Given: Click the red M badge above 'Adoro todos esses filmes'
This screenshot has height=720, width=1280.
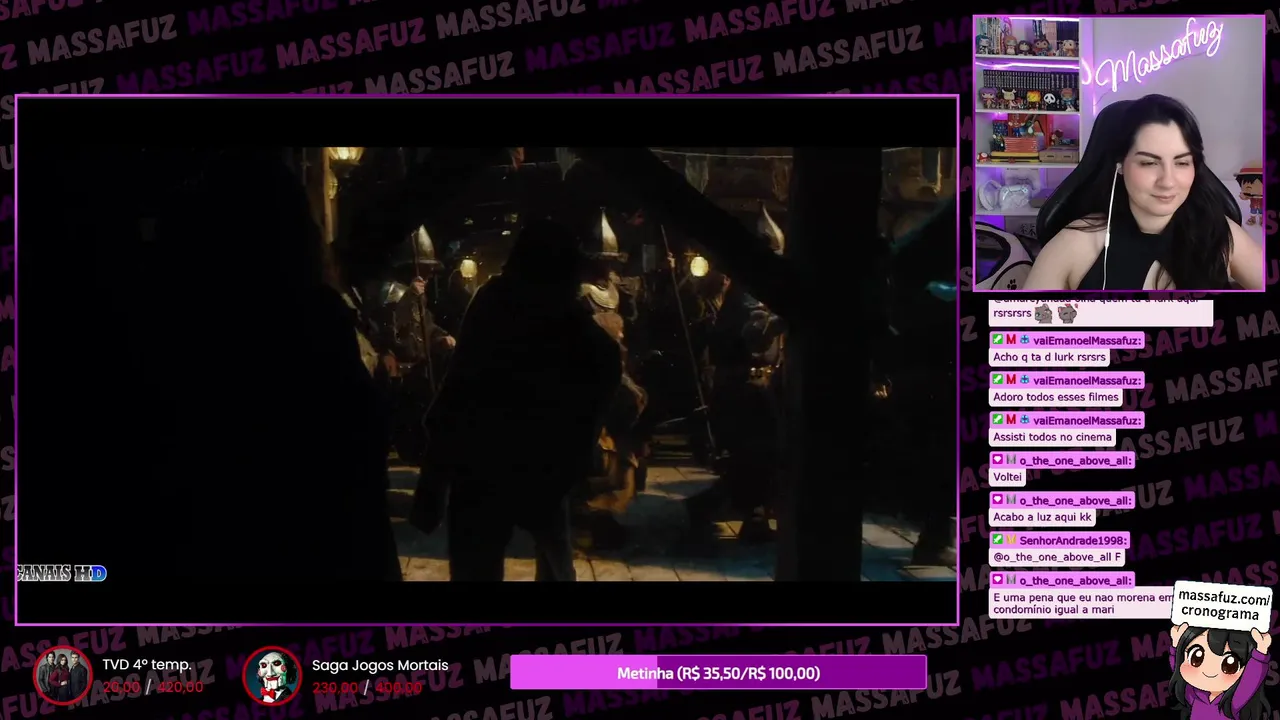Looking at the screenshot, I should pyautogui.click(x=1011, y=380).
